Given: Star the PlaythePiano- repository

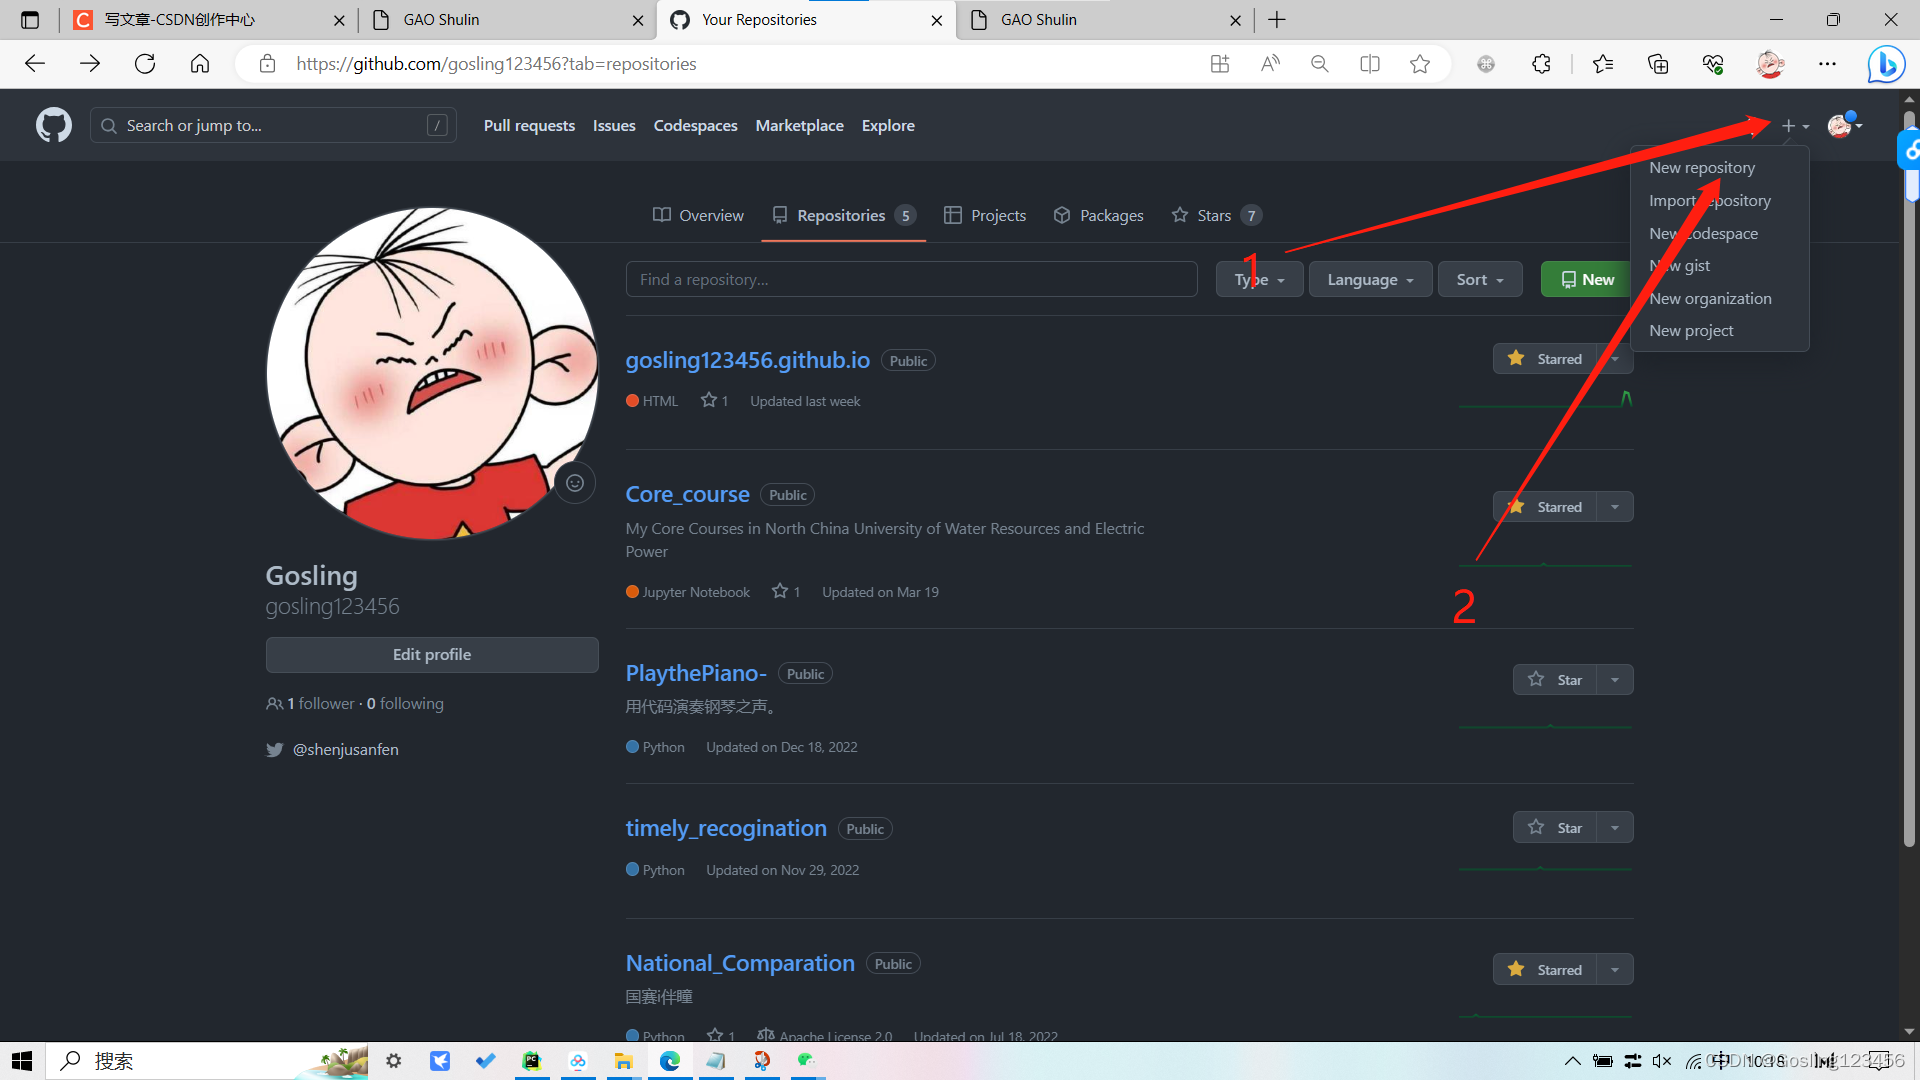Looking at the screenshot, I should tap(1555, 680).
